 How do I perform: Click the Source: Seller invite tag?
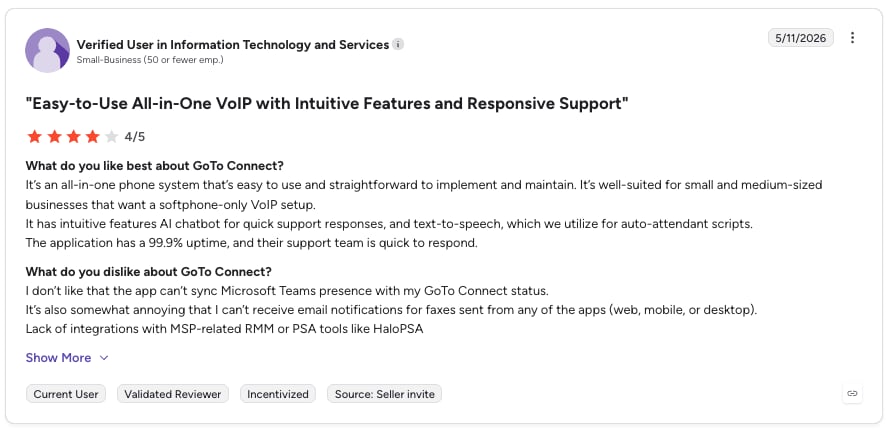(385, 394)
